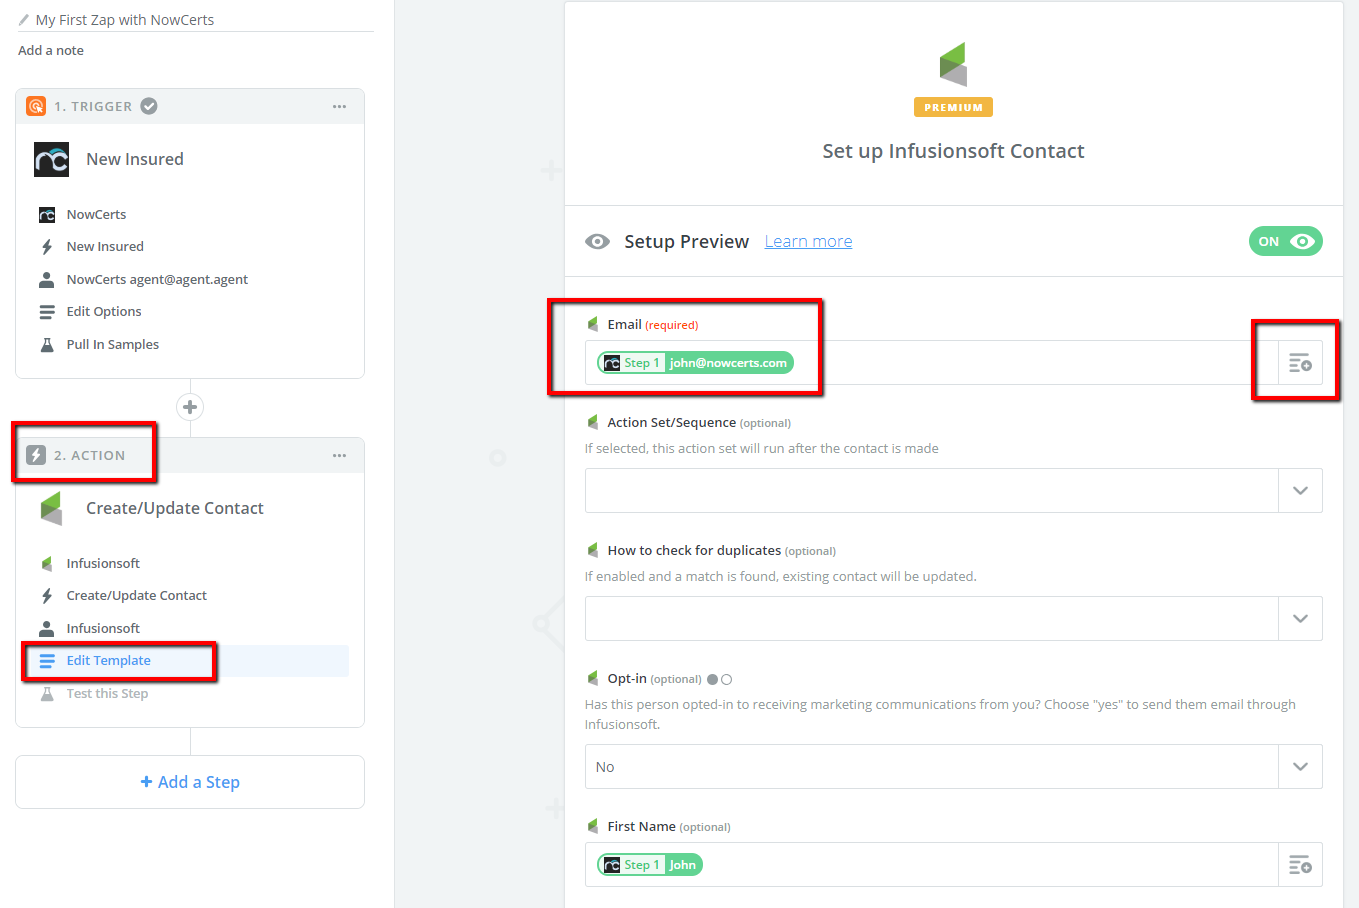The height and width of the screenshot is (908, 1359).
Task: Click the Infusionsoft logo above the PREMIUM badge
Action: [953, 64]
